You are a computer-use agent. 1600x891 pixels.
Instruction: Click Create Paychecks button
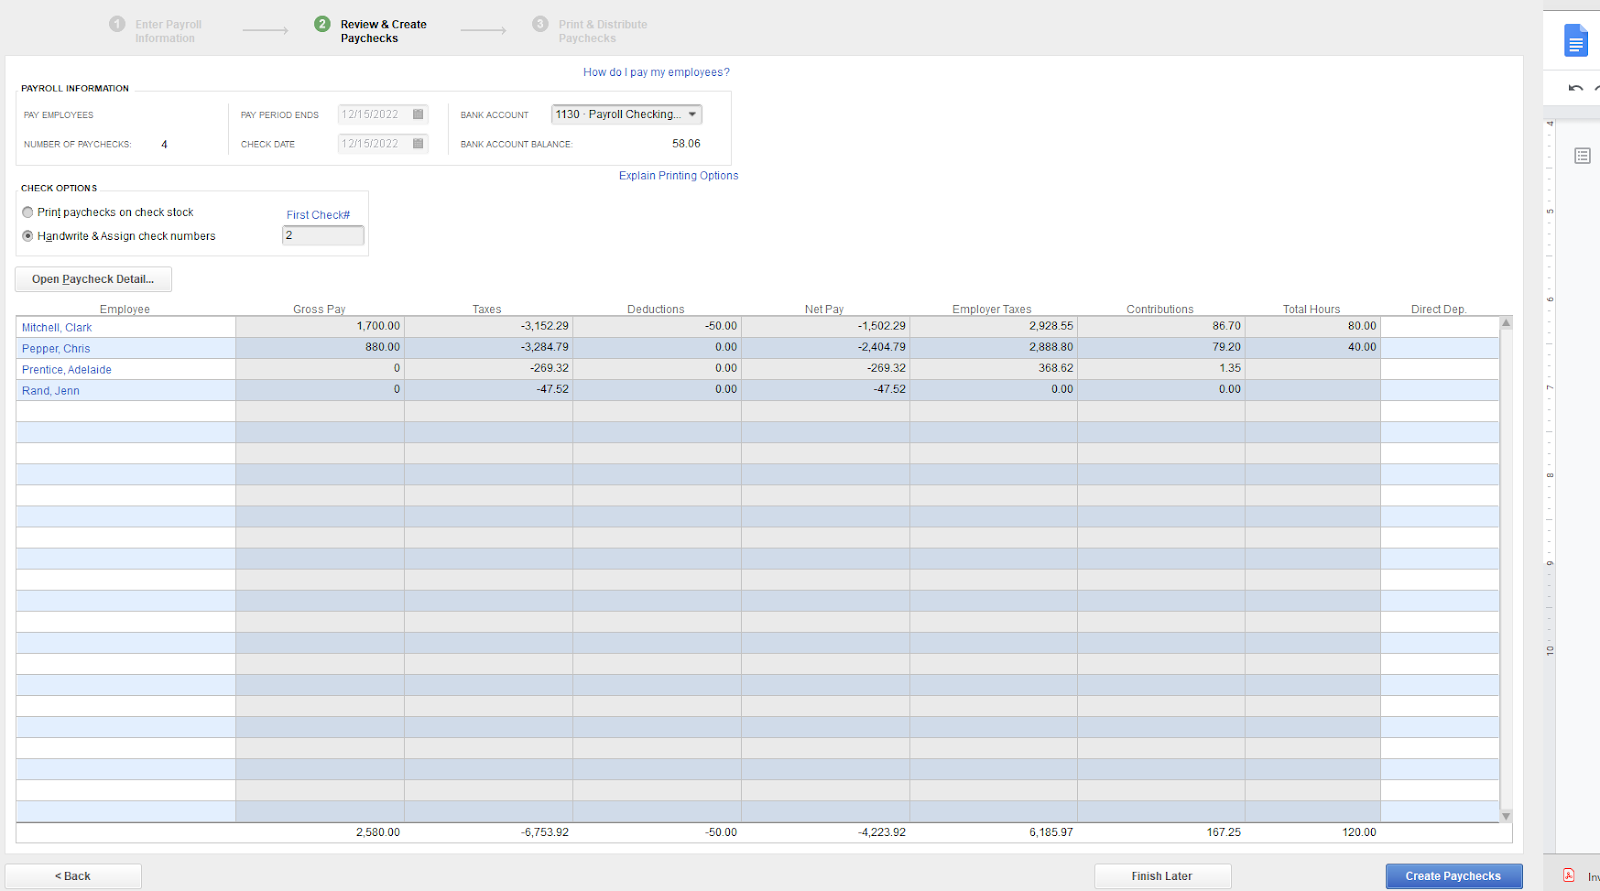(x=1453, y=876)
